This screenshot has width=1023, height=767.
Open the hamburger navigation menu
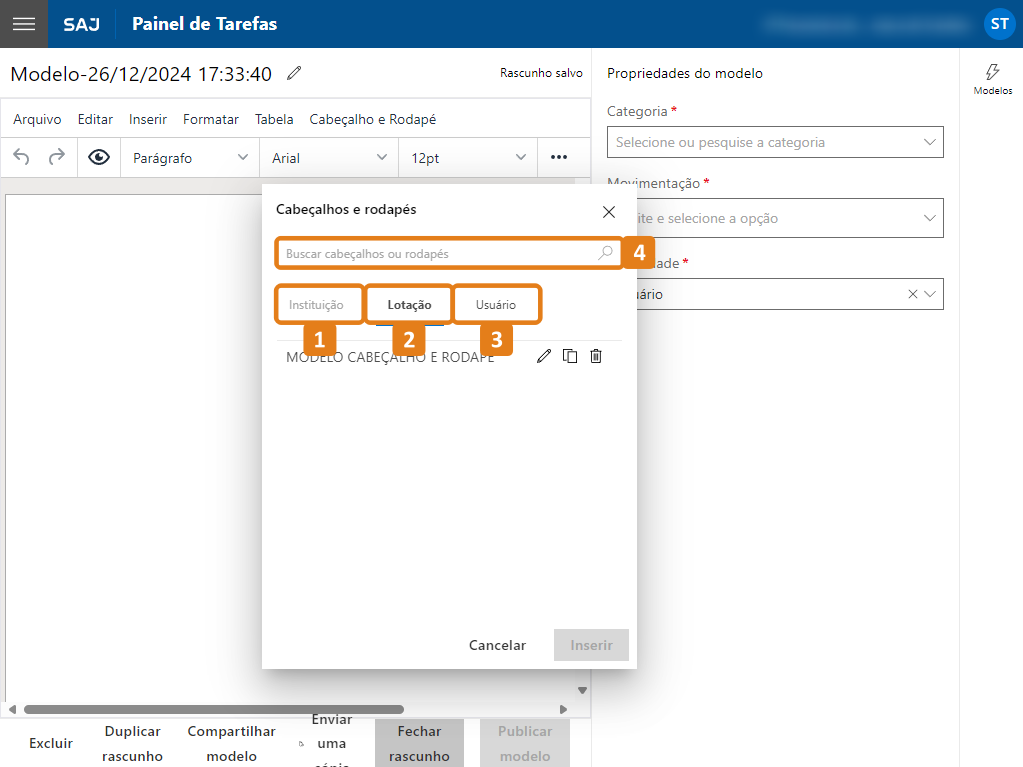click(24, 24)
